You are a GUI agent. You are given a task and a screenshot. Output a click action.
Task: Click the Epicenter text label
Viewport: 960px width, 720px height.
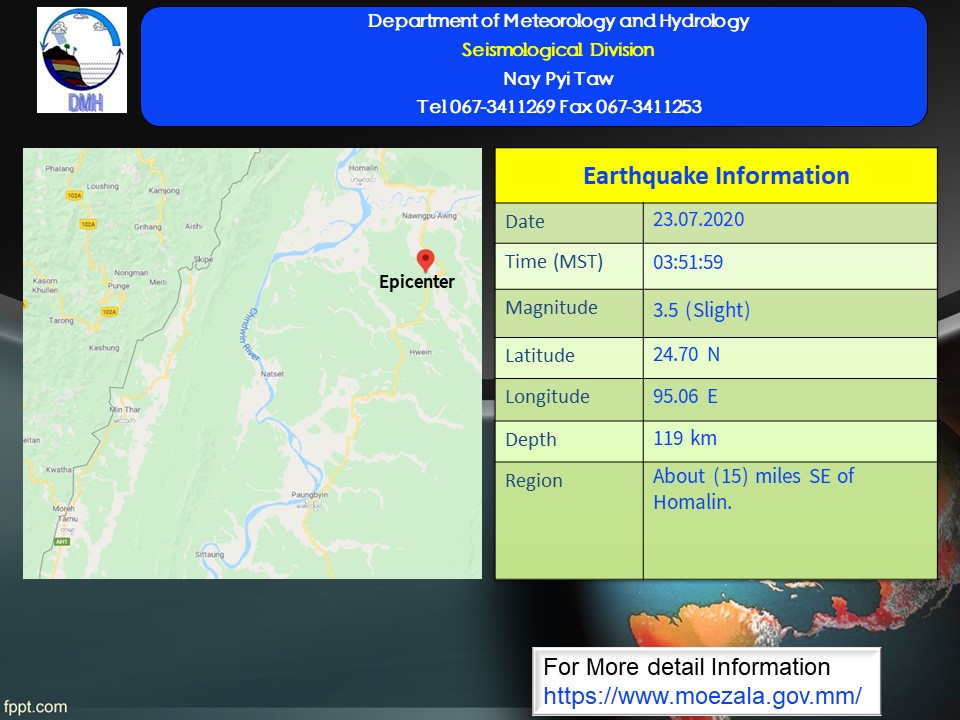(x=416, y=283)
